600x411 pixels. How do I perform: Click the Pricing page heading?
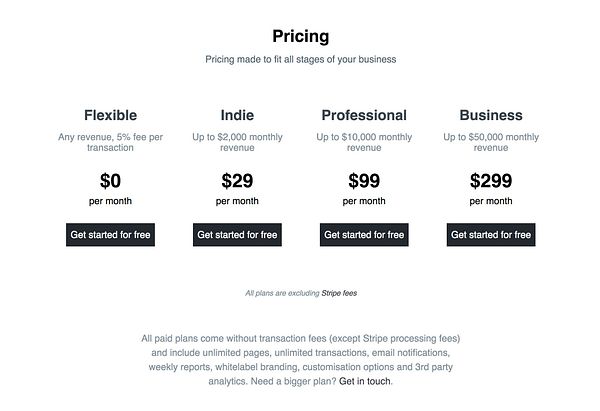[300, 36]
